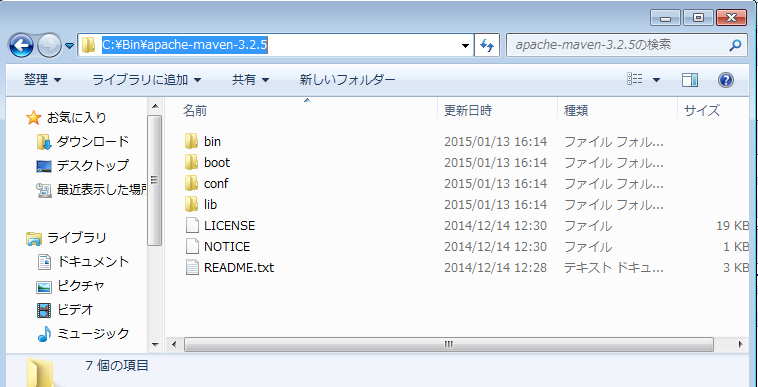The width and height of the screenshot is (758, 387).
Task: Open 最近表示した場所 in navigation pane
Action: (101, 190)
